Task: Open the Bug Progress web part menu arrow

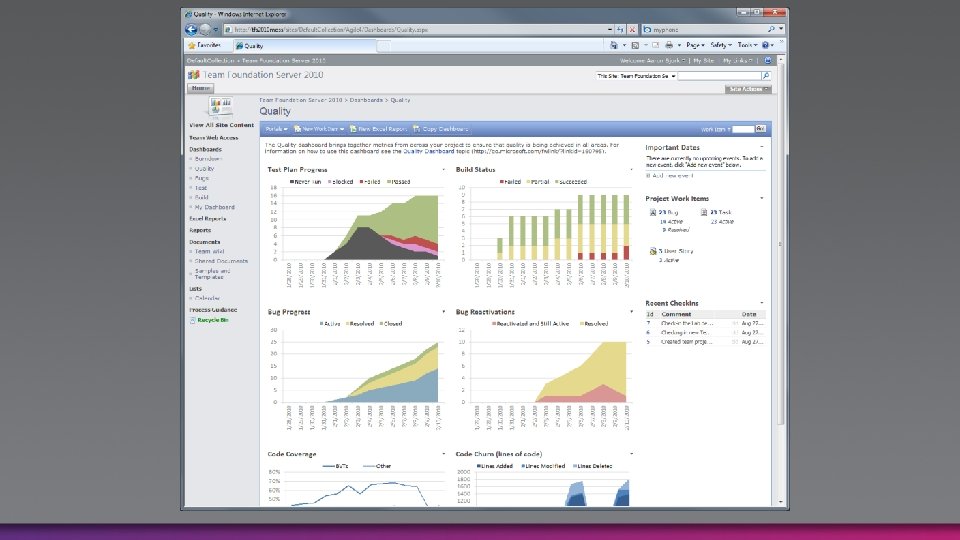Action: (x=443, y=312)
